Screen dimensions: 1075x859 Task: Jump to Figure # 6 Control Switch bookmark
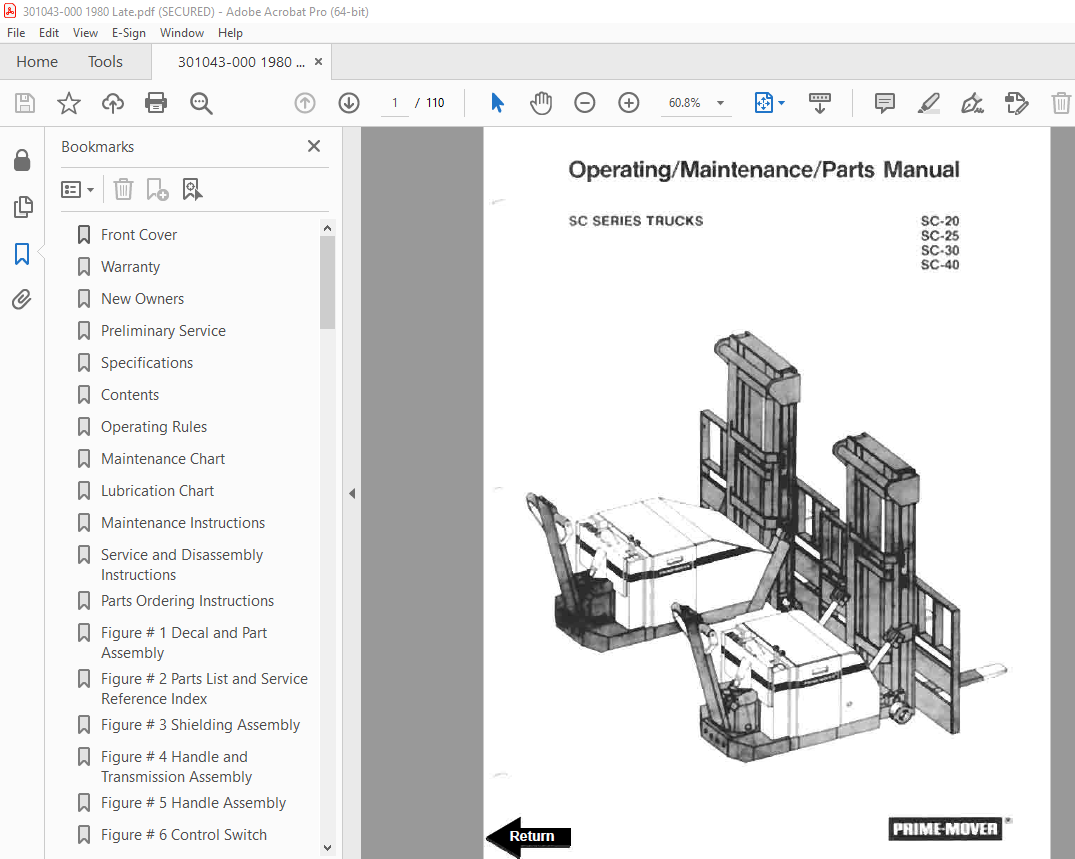click(x=184, y=835)
